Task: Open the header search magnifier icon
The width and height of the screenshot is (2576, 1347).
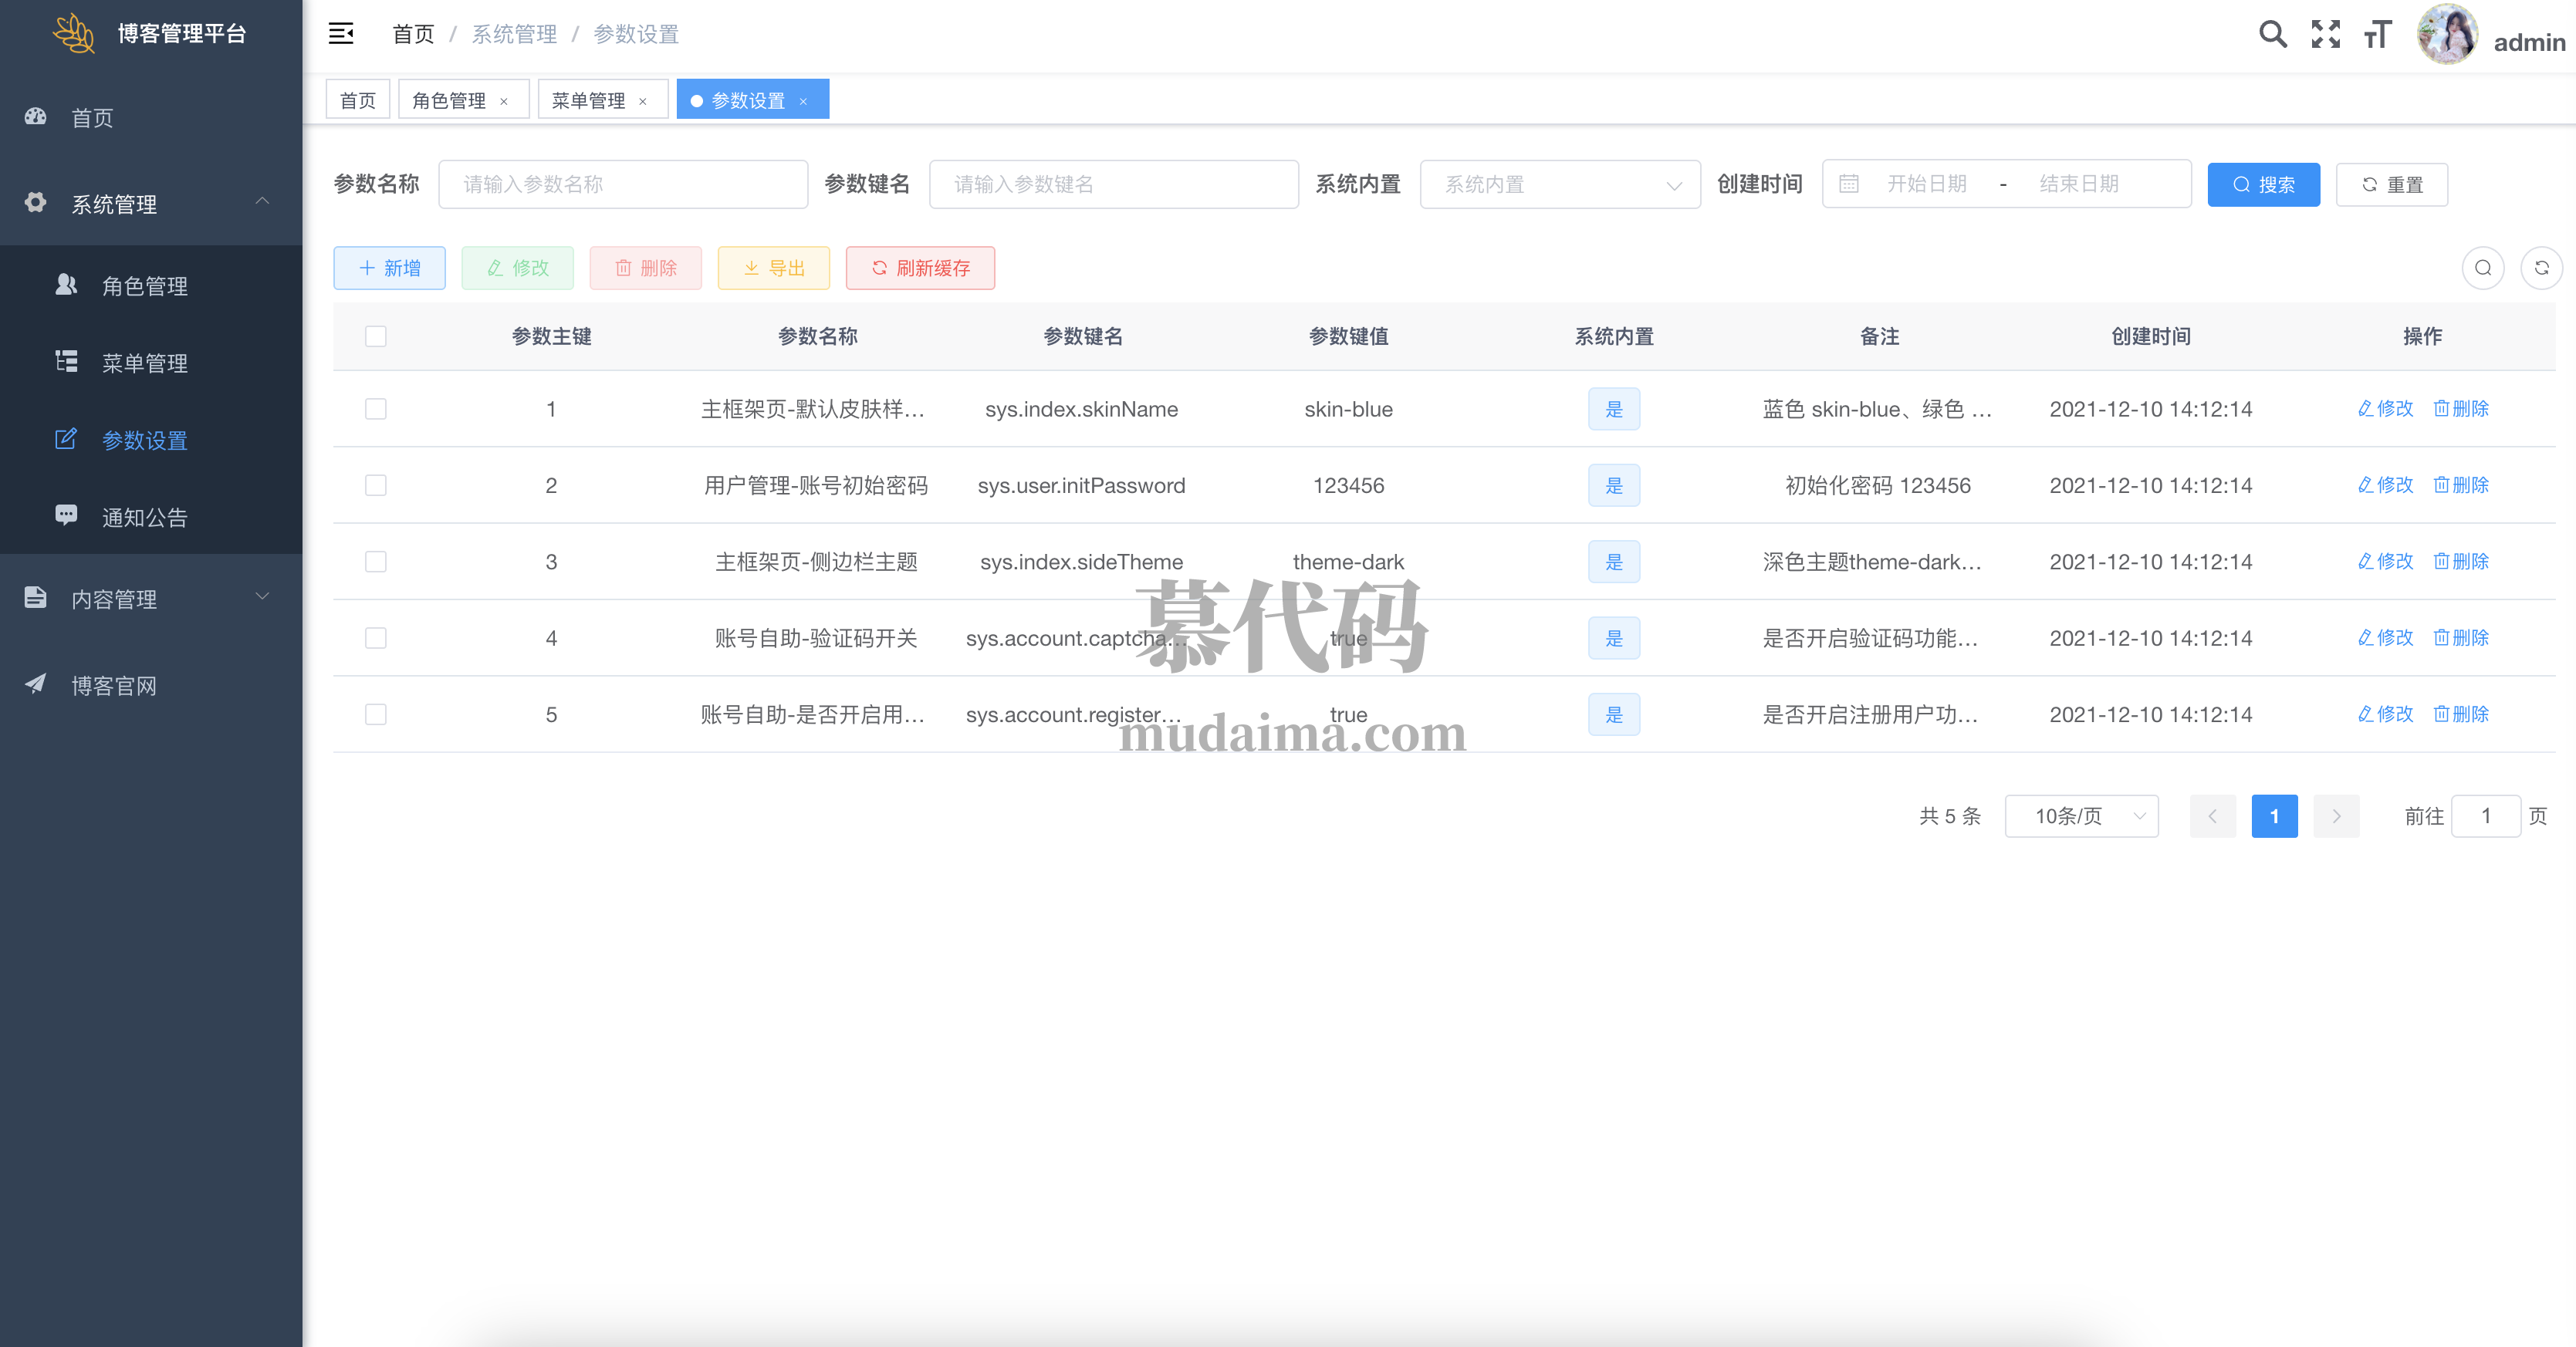Action: coord(2272,35)
